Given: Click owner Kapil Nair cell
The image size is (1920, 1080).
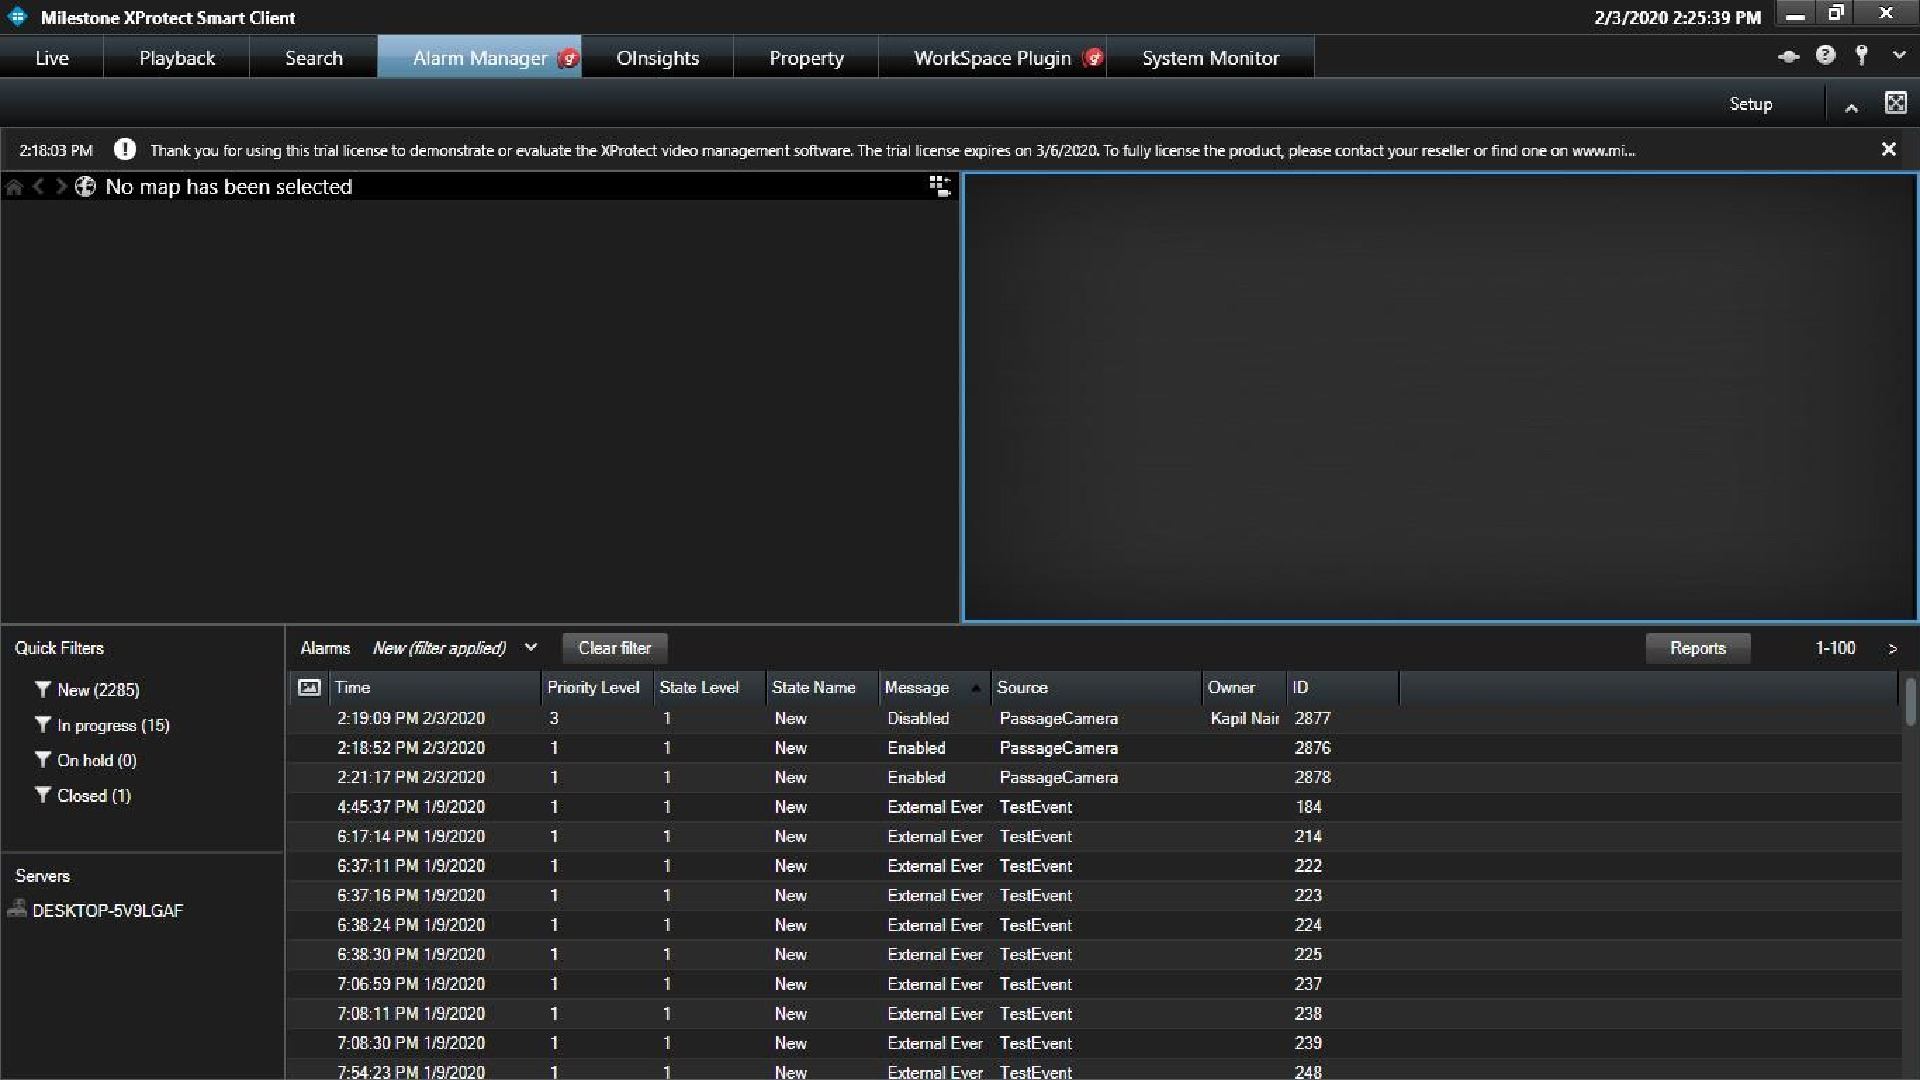Looking at the screenshot, I should [x=1244, y=719].
